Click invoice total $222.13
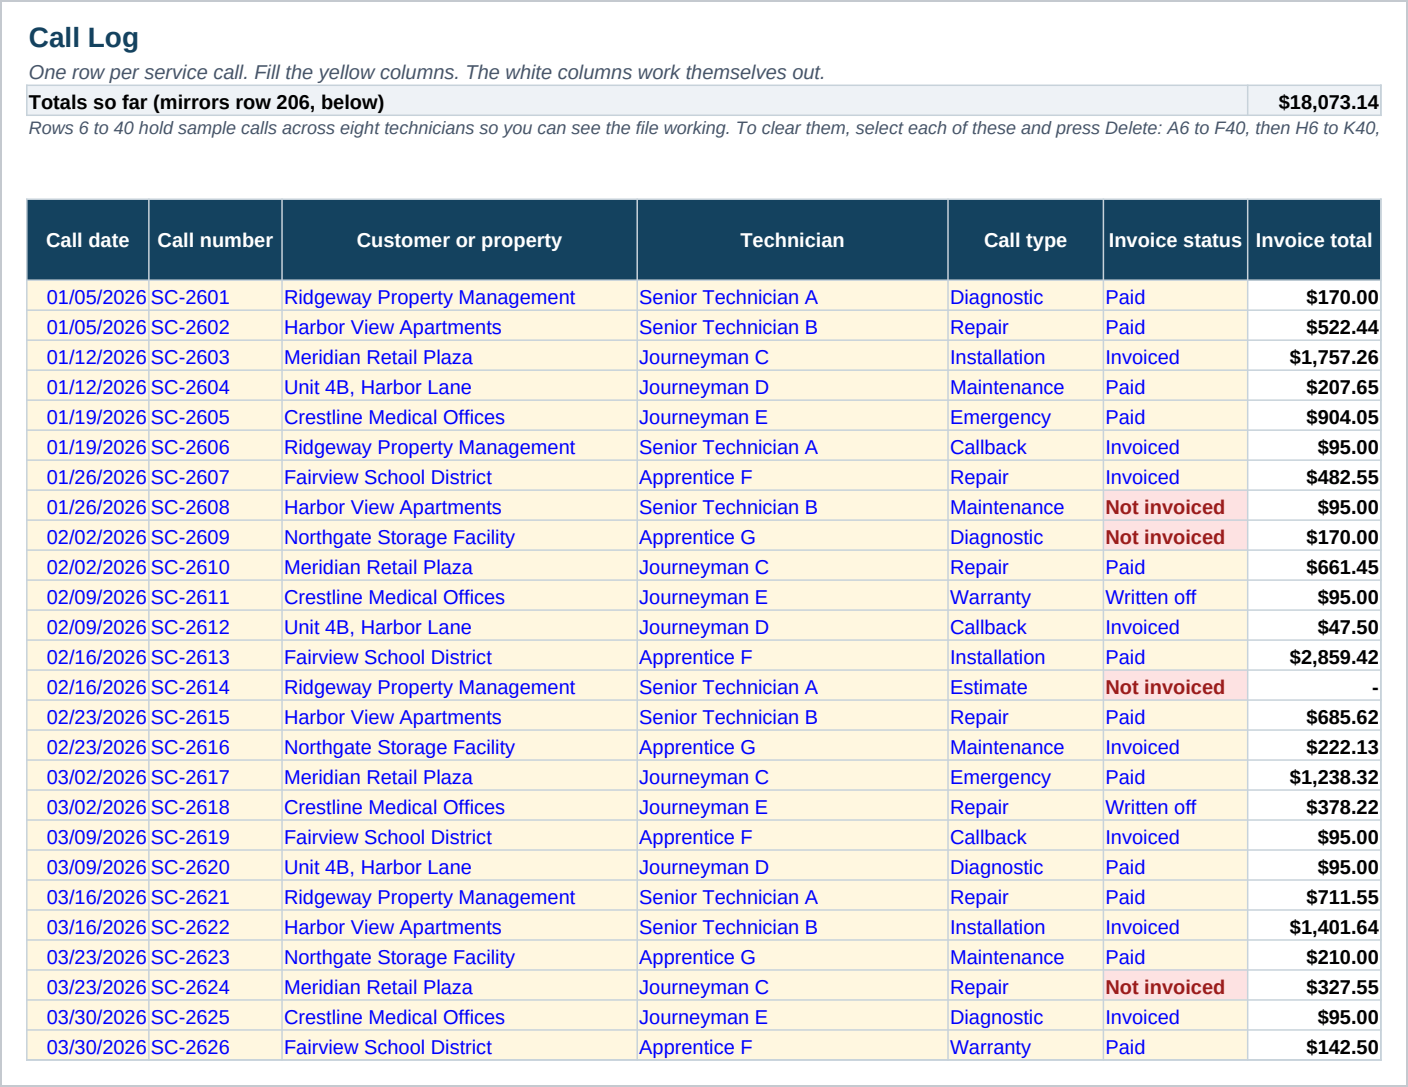 (x=1314, y=747)
